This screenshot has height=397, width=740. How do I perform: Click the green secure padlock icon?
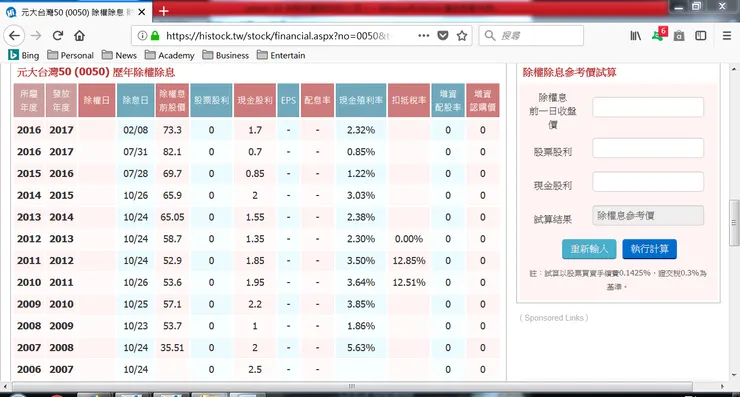[x=155, y=35]
